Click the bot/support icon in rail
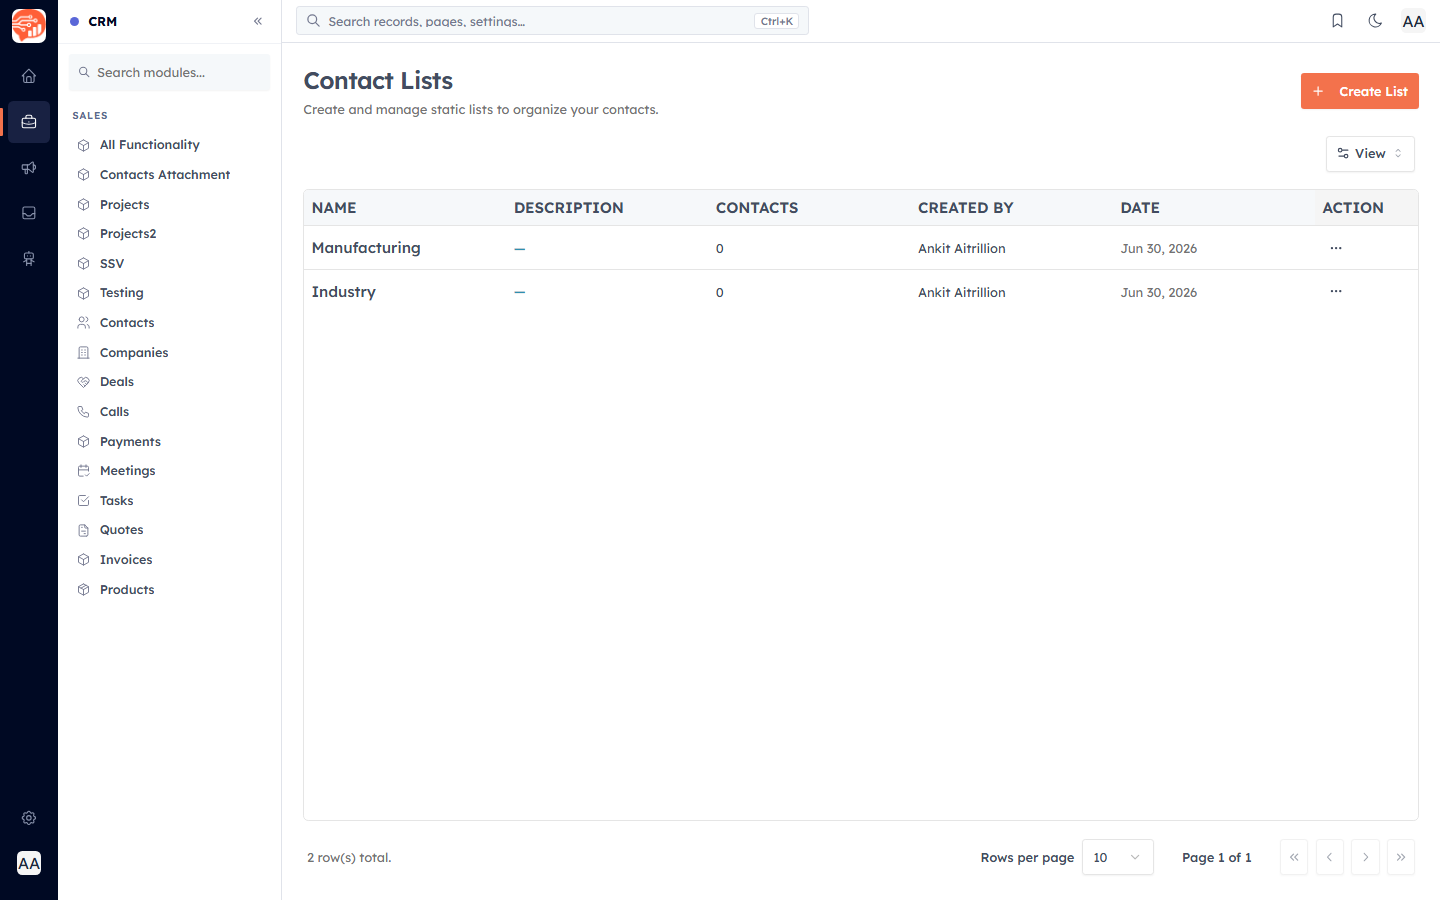Viewport: 1440px width, 900px height. click(x=29, y=259)
